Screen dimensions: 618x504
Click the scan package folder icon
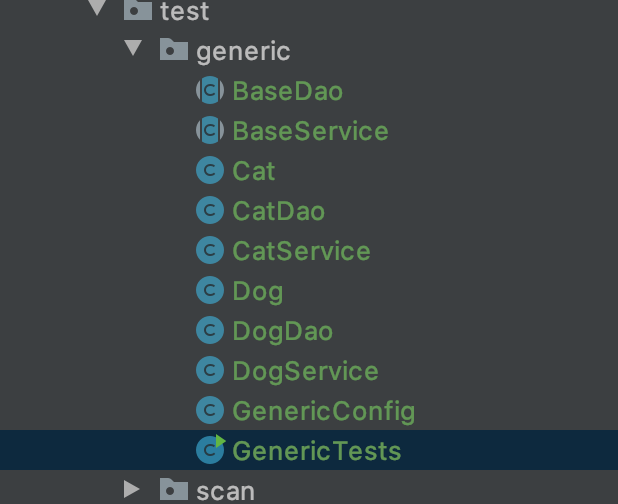coord(174,489)
